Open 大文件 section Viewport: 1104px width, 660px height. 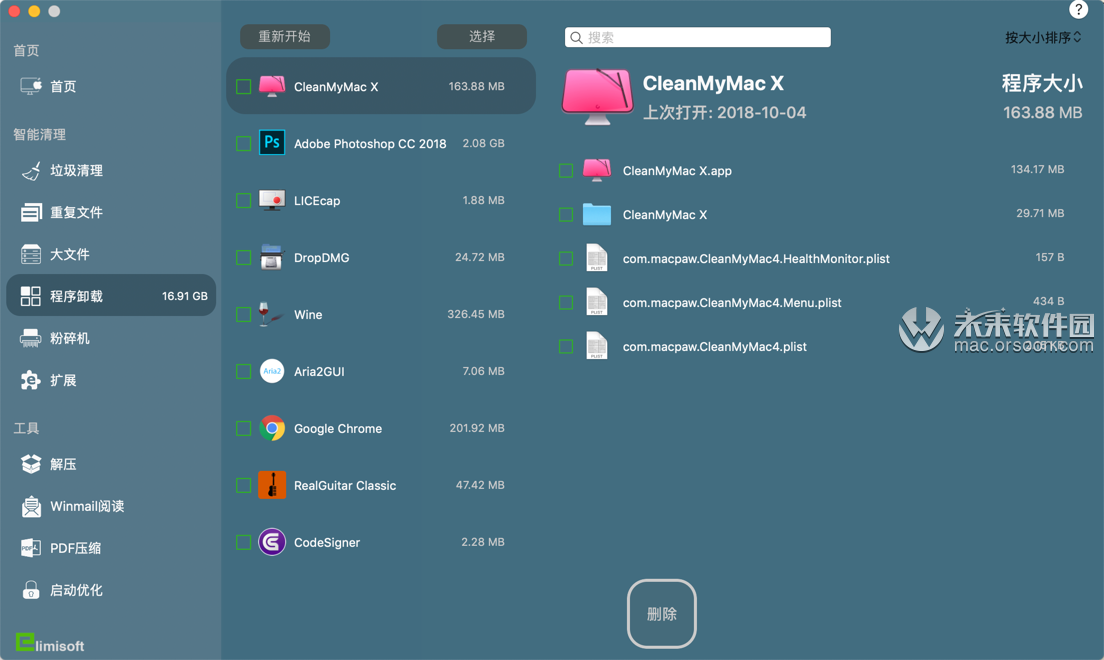(x=111, y=254)
